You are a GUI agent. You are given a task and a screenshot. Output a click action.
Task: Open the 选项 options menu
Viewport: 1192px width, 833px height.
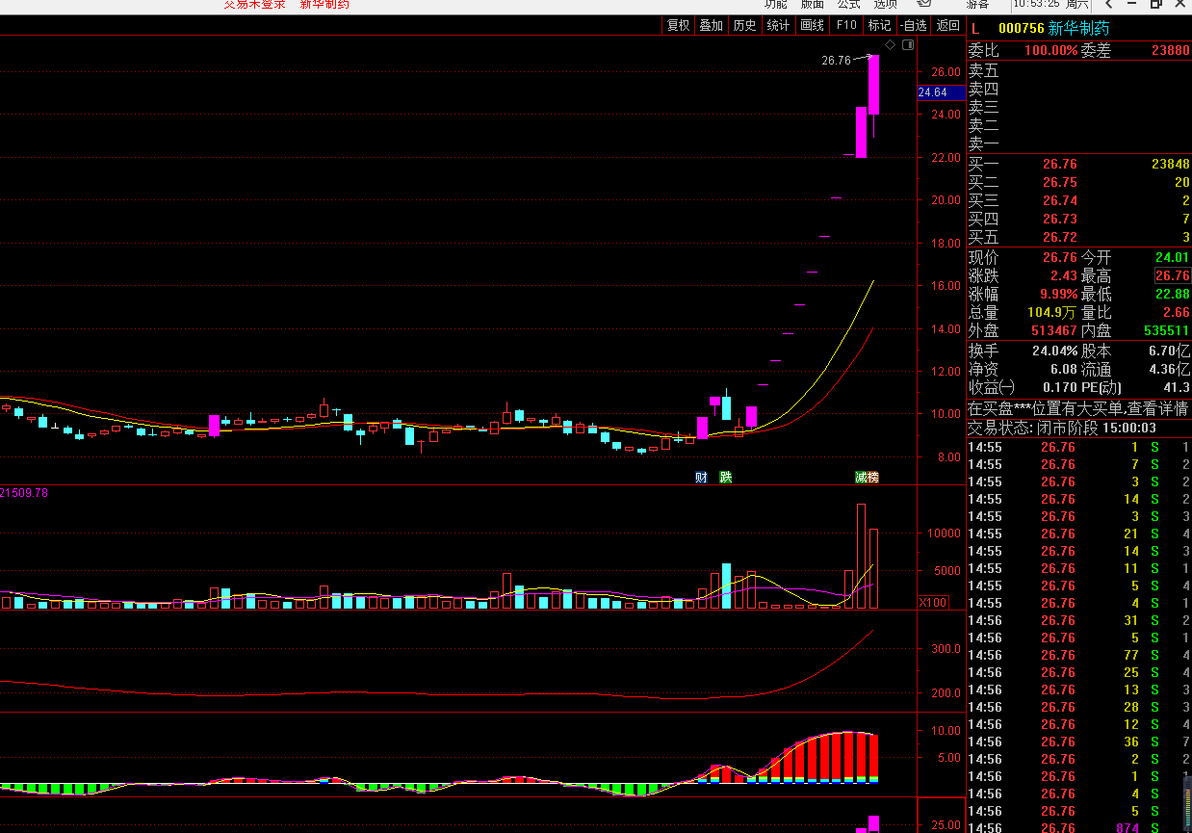[x=885, y=5]
